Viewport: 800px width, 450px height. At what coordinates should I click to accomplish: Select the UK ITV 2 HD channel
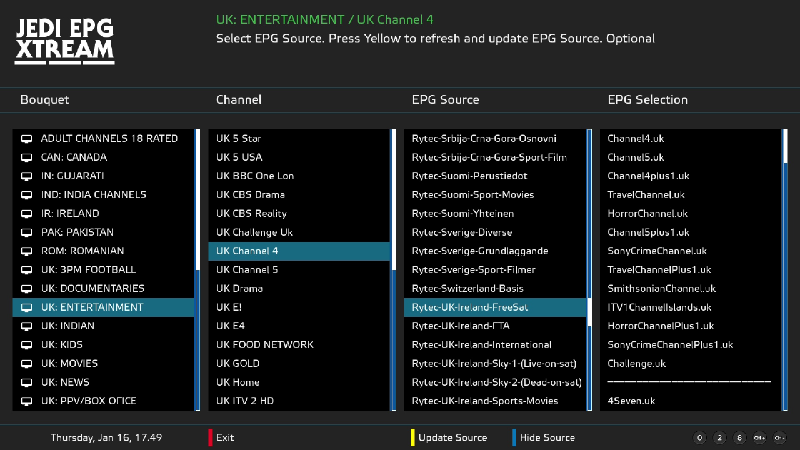point(299,401)
